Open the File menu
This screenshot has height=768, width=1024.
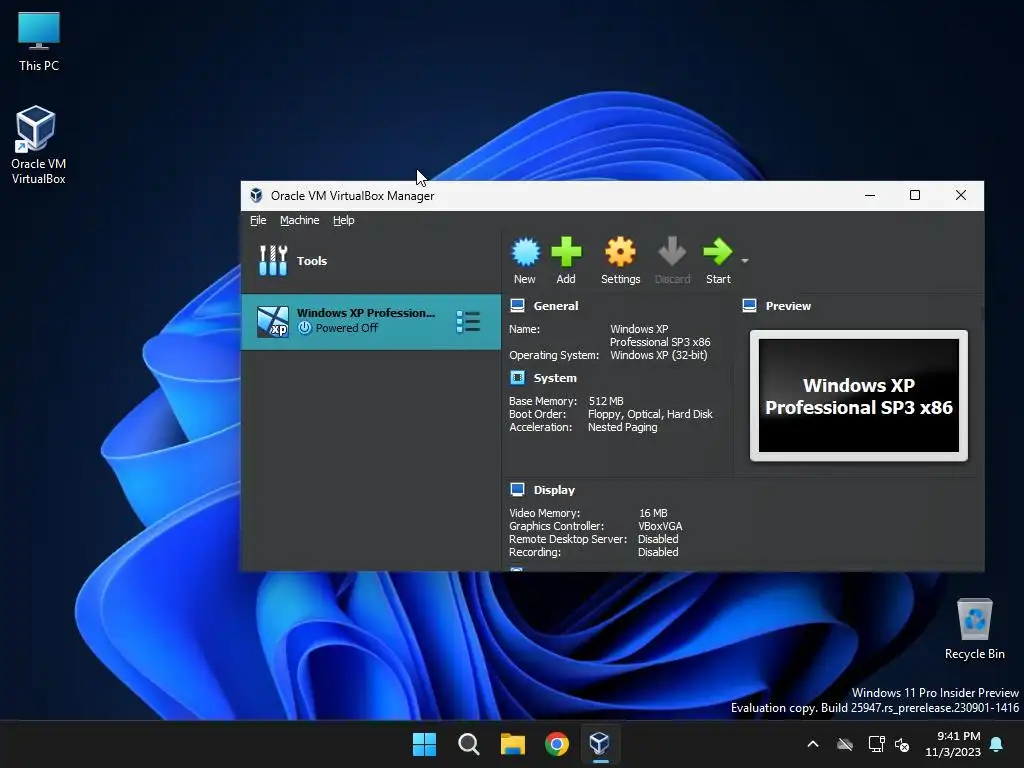click(x=258, y=220)
